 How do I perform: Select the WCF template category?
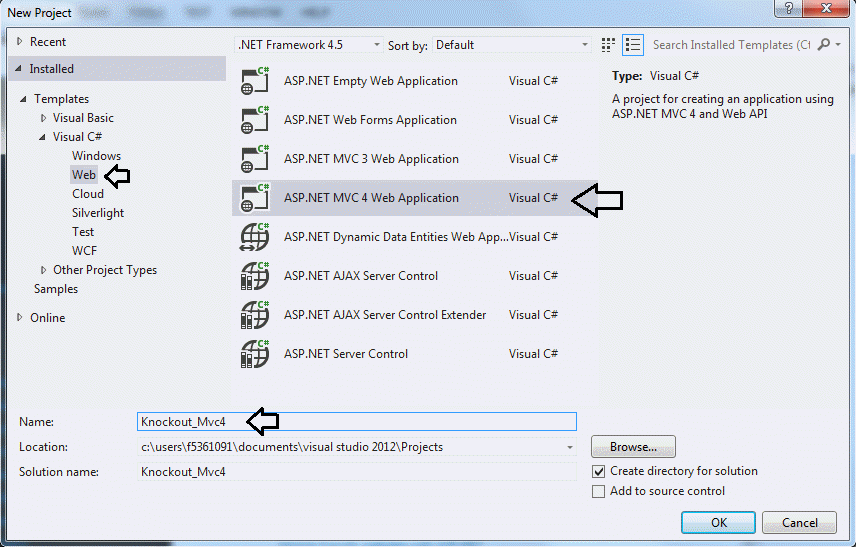pos(84,251)
